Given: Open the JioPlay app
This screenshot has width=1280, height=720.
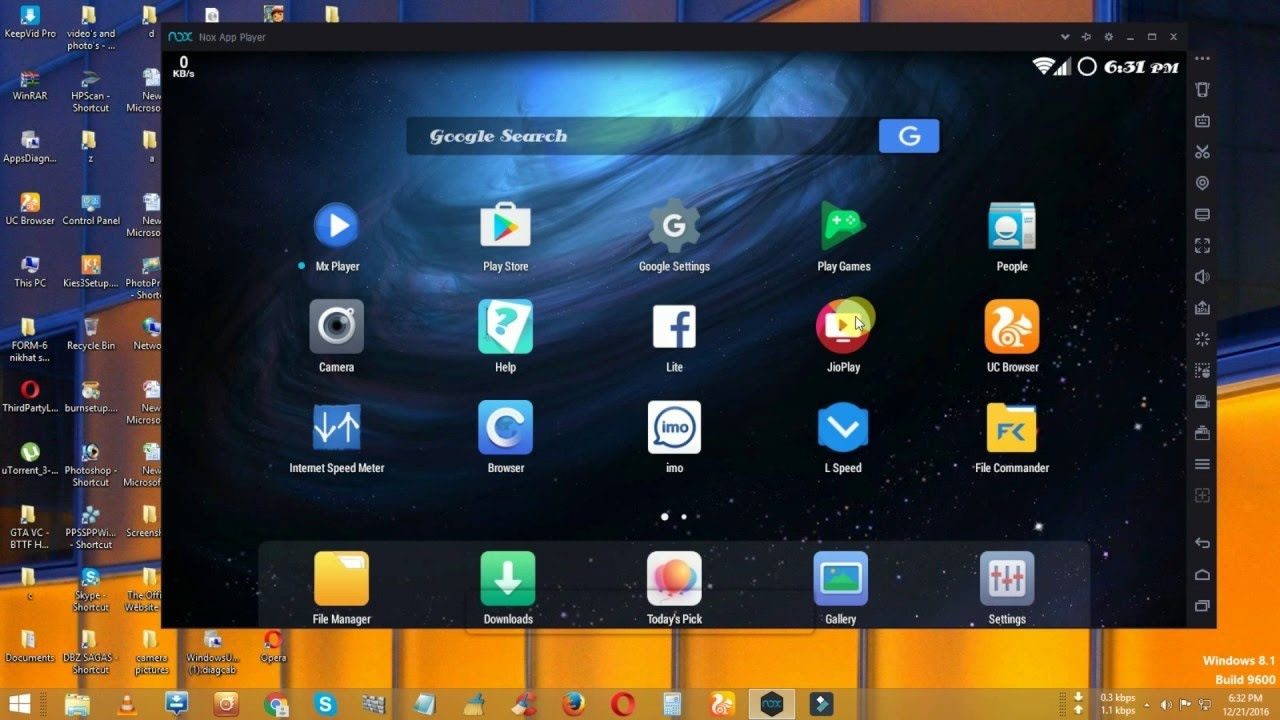Looking at the screenshot, I should pyautogui.click(x=843, y=326).
